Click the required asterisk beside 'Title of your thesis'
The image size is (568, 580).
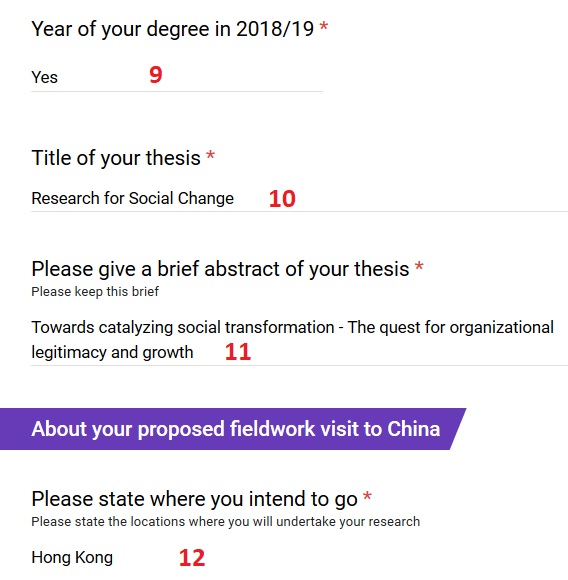click(210, 155)
